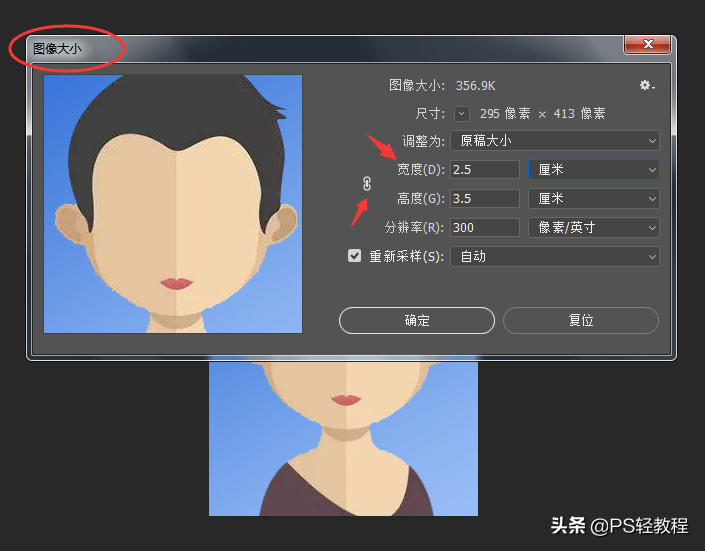The height and width of the screenshot is (551, 705).
Task: Click the resolution field showing 300
Action: 484,228
